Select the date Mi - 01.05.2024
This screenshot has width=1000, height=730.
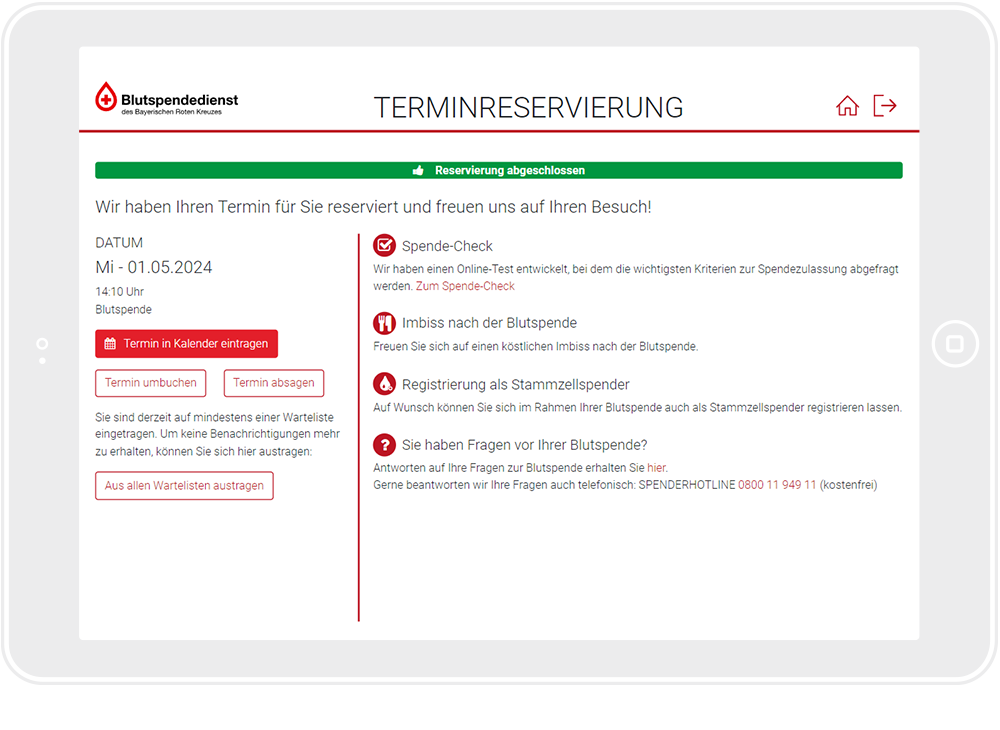click(154, 267)
